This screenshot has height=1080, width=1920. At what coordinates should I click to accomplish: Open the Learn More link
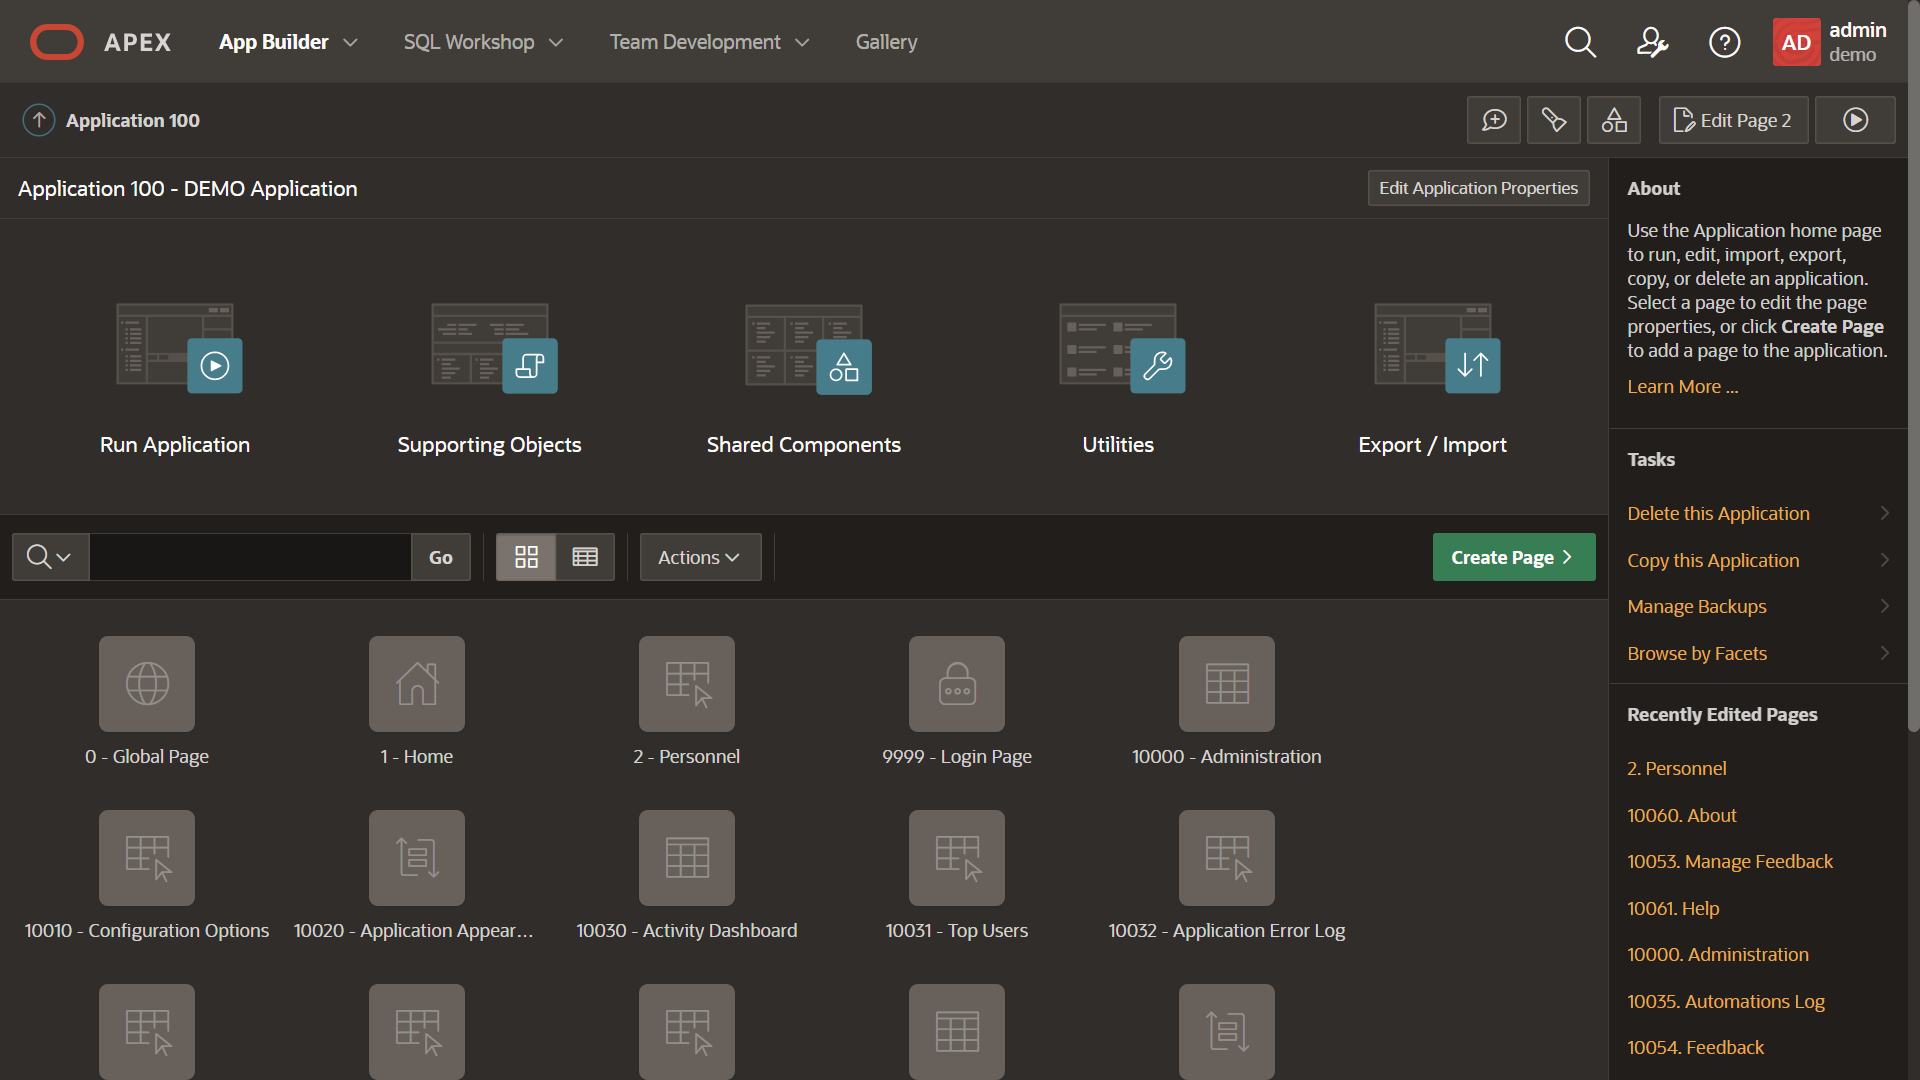coord(1682,386)
